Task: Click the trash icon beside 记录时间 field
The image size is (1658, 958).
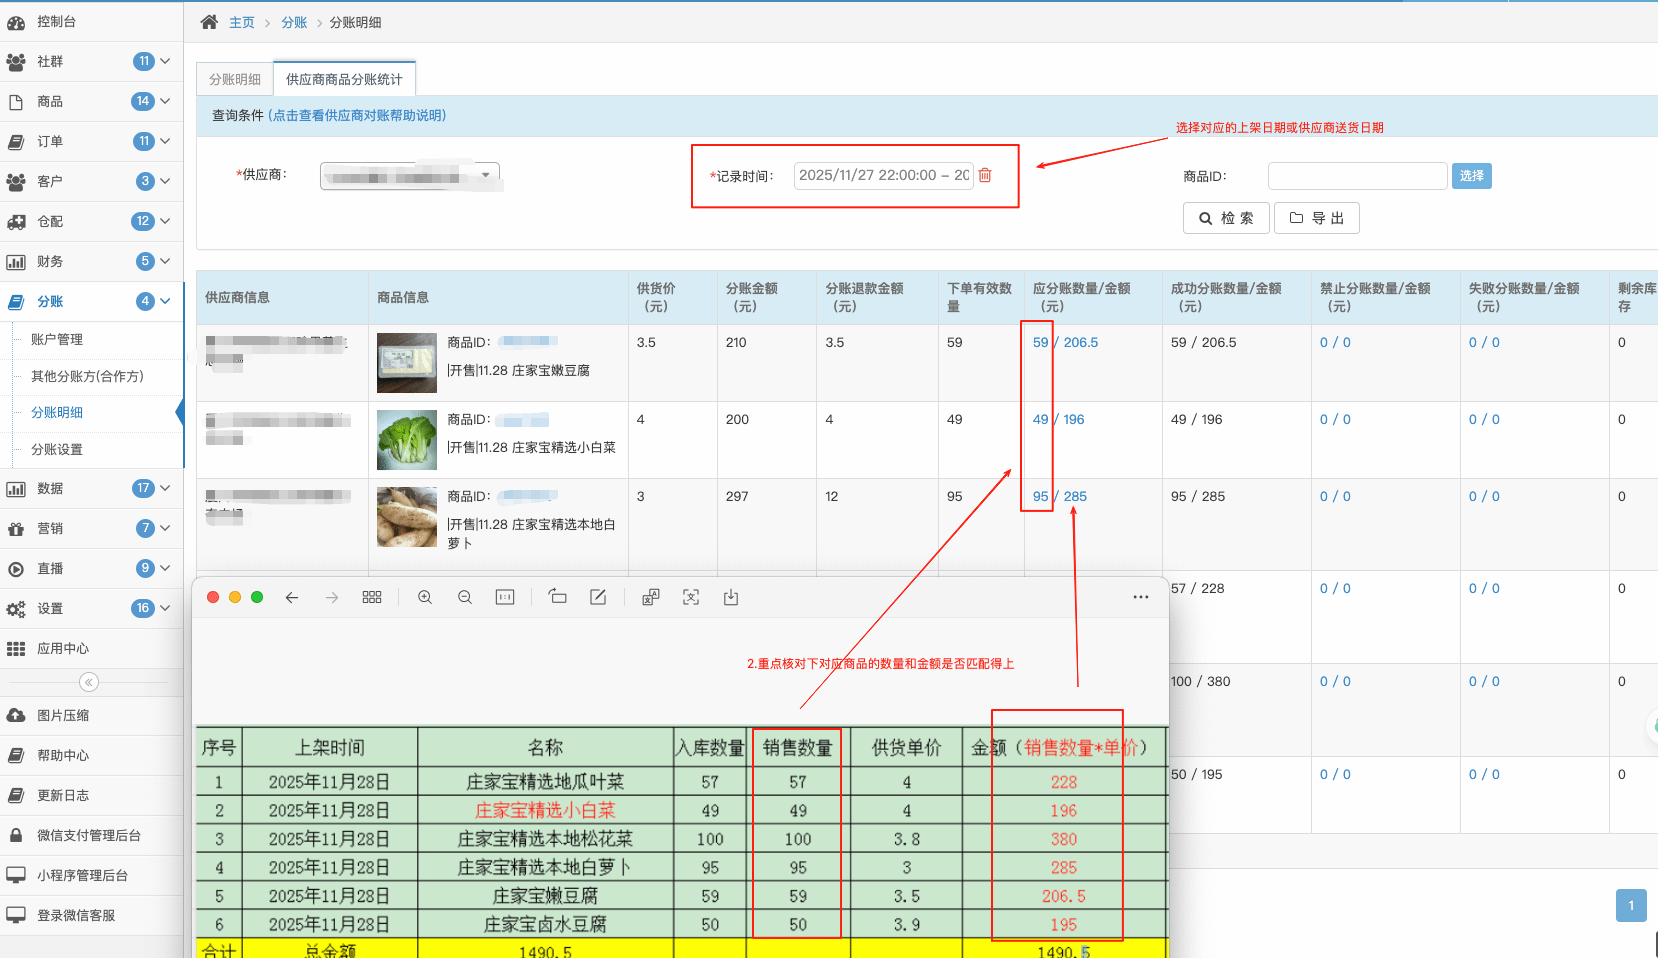Action: pos(985,175)
